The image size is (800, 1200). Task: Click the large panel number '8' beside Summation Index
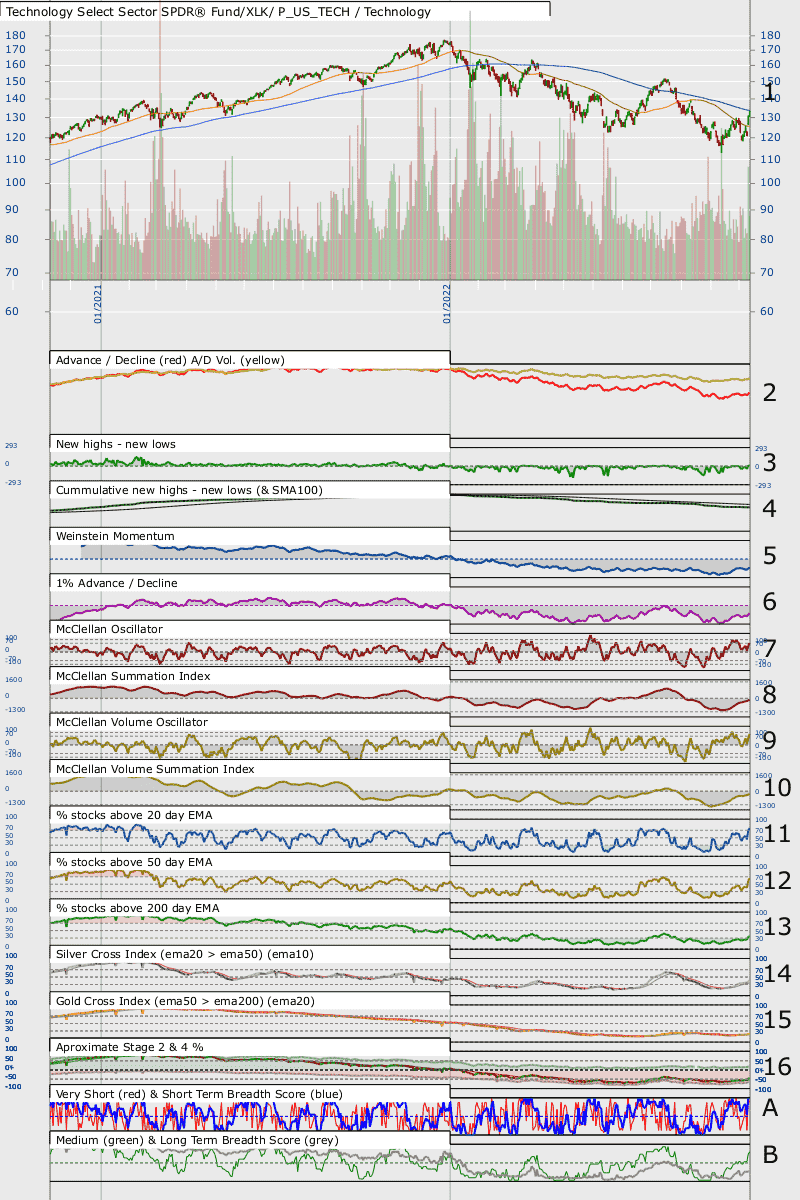769,694
